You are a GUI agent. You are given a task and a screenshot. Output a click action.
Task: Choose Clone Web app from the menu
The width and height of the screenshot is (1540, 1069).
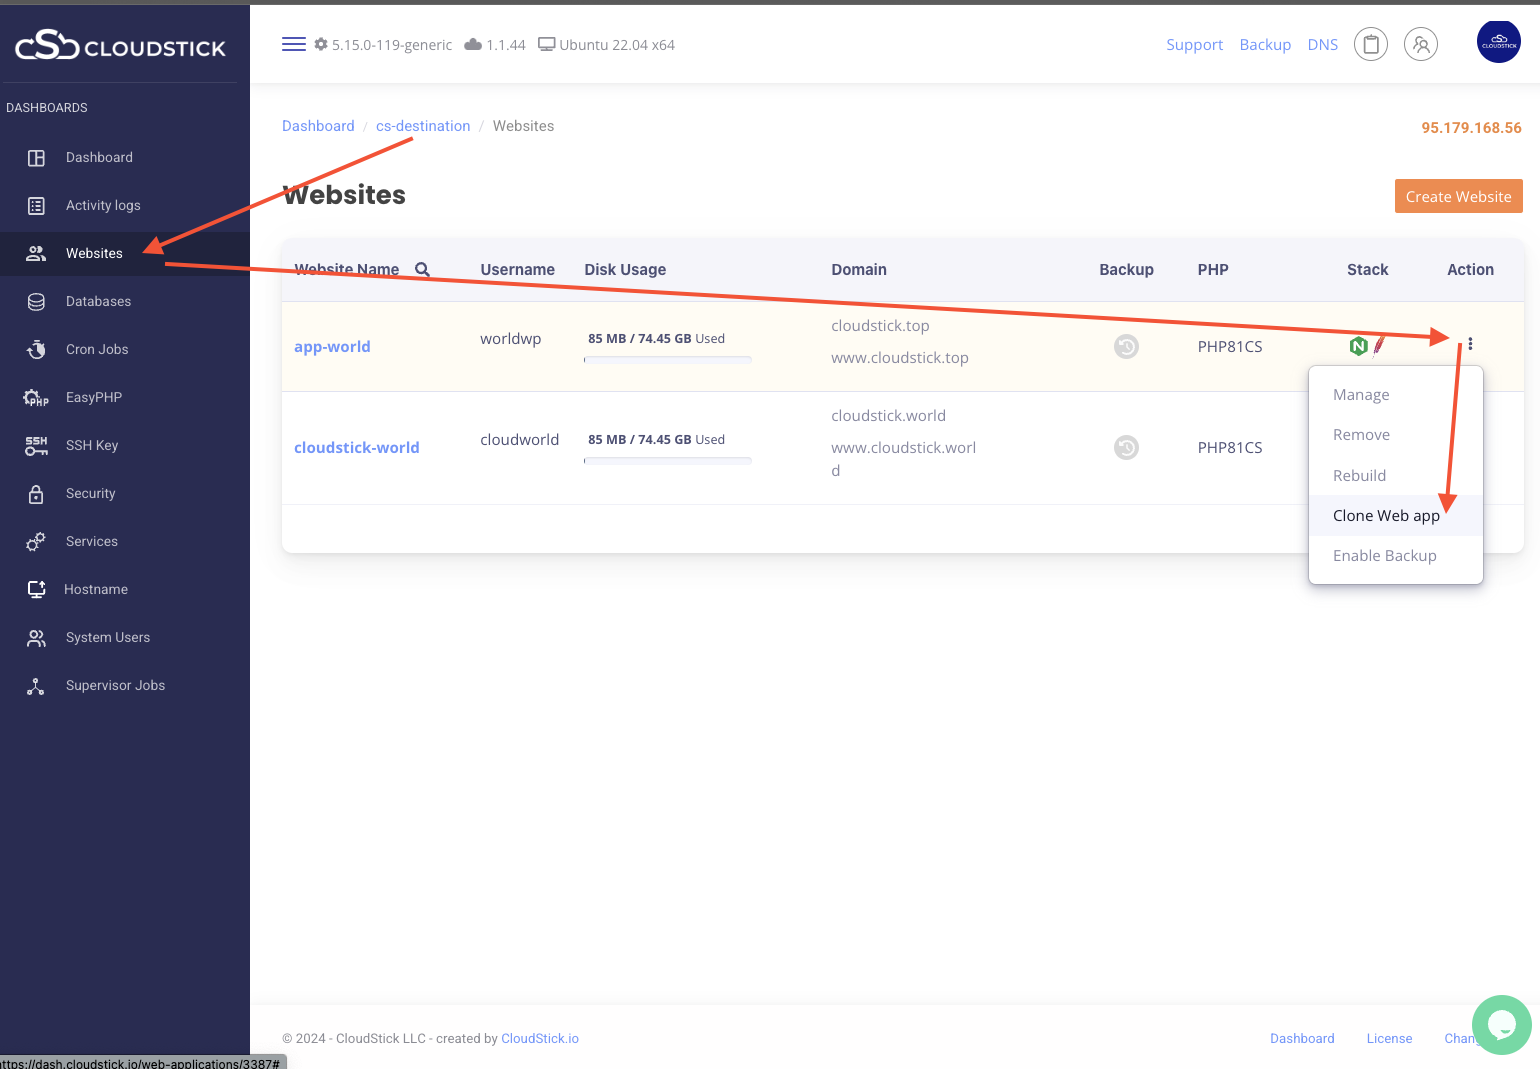click(x=1386, y=515)
